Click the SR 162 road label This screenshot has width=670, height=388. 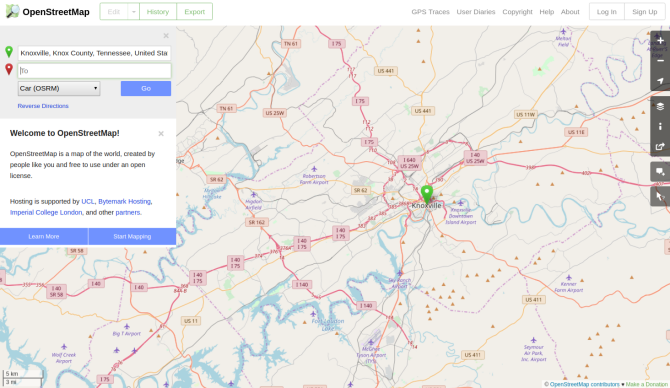coord(257,222)
